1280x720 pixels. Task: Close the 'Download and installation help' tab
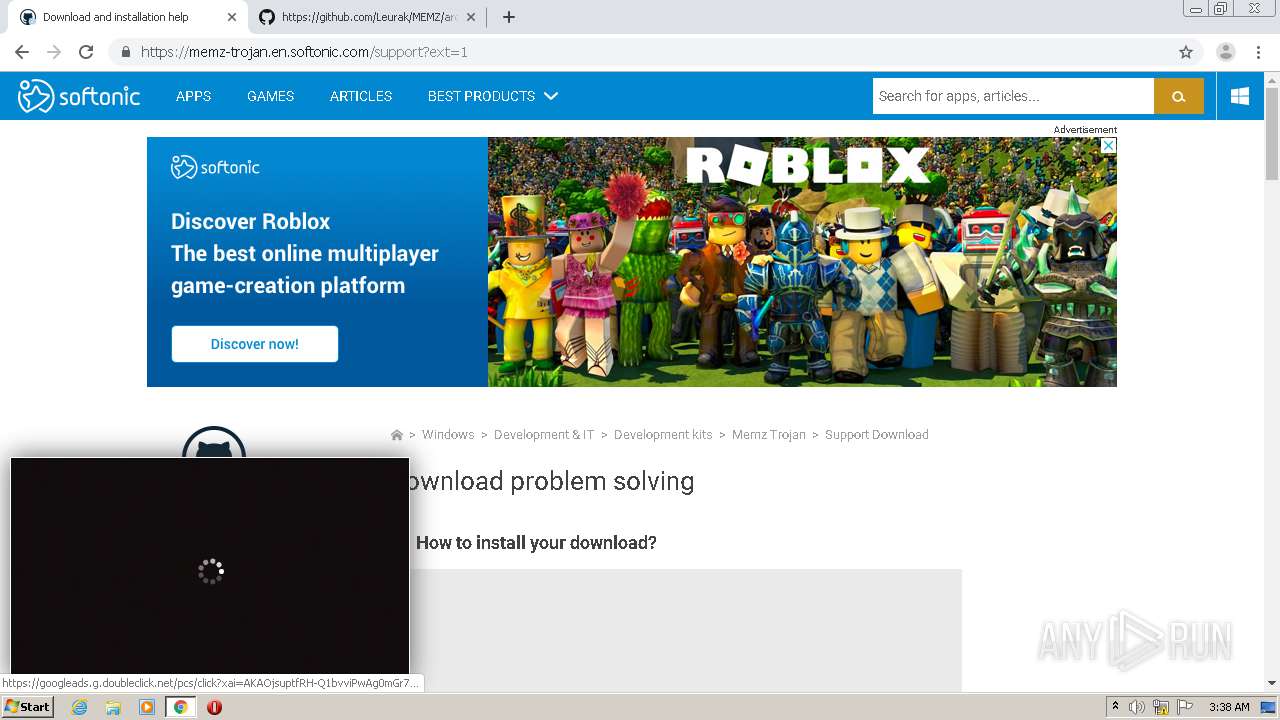click(x=232, y=17)
